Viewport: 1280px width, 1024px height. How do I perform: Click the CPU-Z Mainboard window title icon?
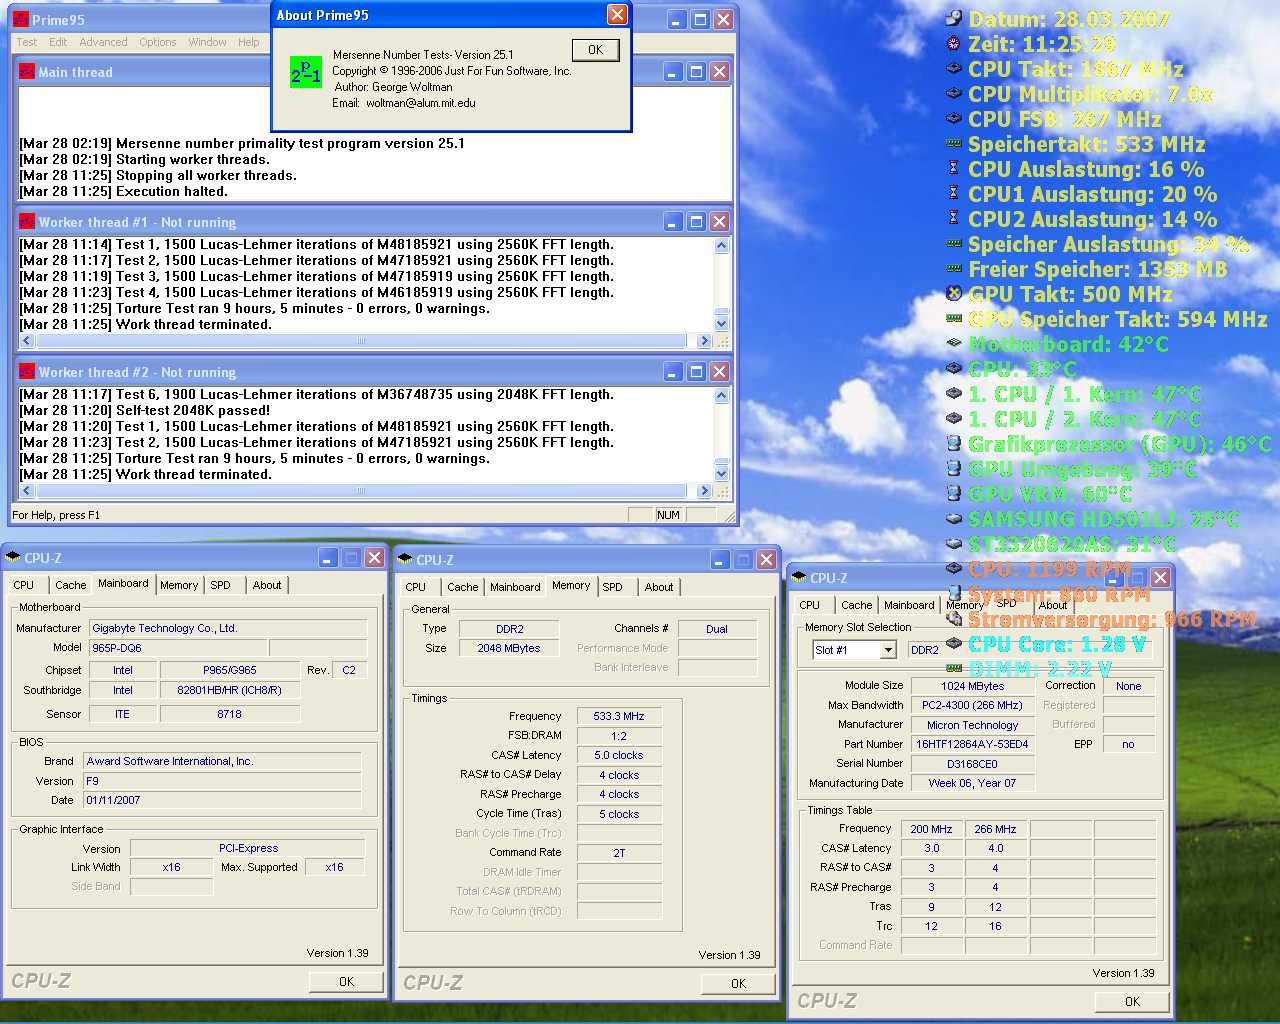point(13,558)
